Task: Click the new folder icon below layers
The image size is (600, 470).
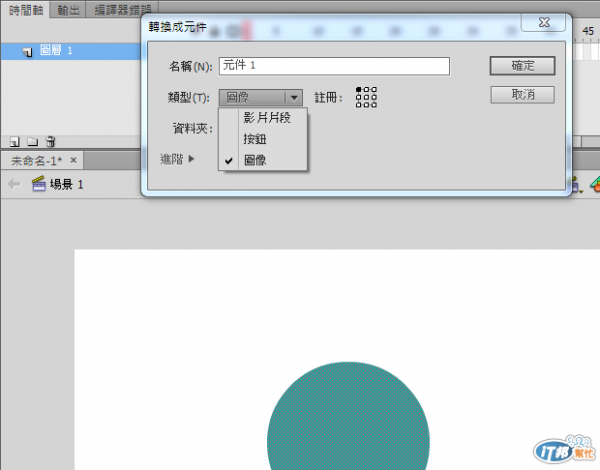Action: (x=33, y=142)
